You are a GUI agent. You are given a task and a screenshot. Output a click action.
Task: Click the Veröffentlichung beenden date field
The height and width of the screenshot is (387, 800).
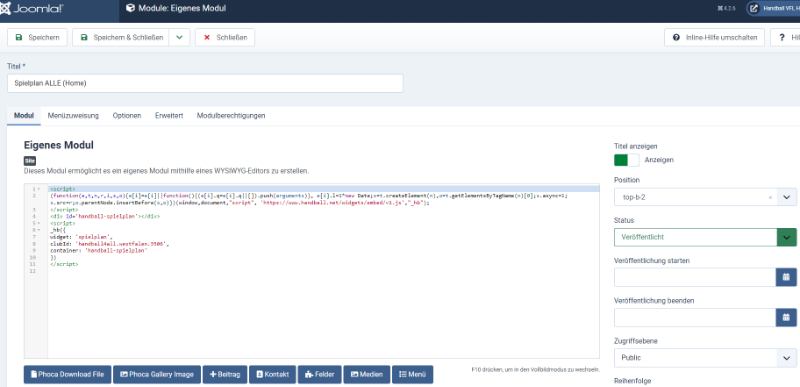click(695, 318)
